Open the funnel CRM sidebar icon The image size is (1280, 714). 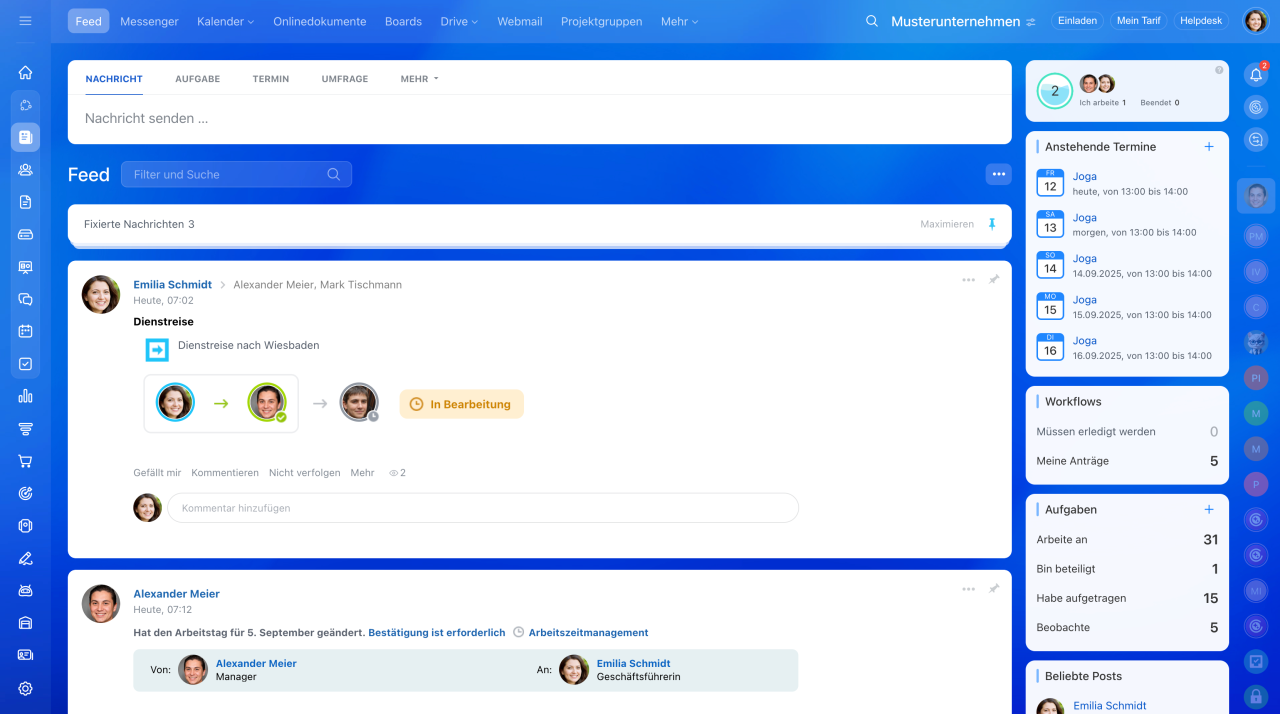point(25,429)
